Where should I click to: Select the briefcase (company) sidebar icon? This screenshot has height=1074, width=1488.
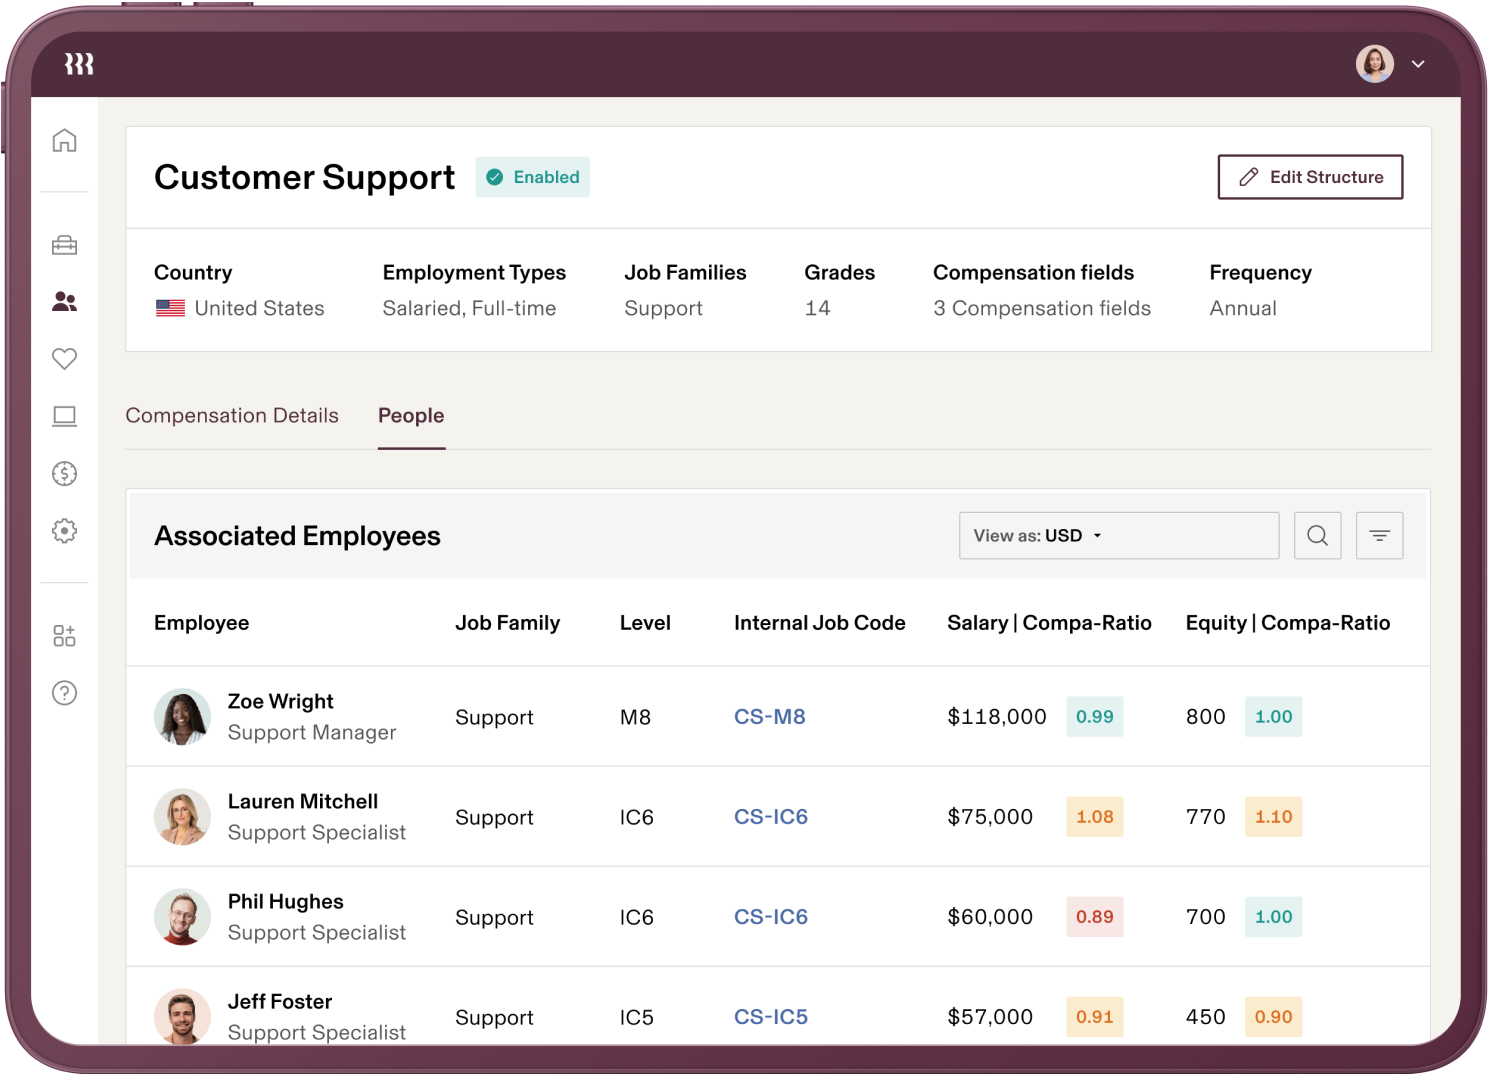tap(64, 245)
